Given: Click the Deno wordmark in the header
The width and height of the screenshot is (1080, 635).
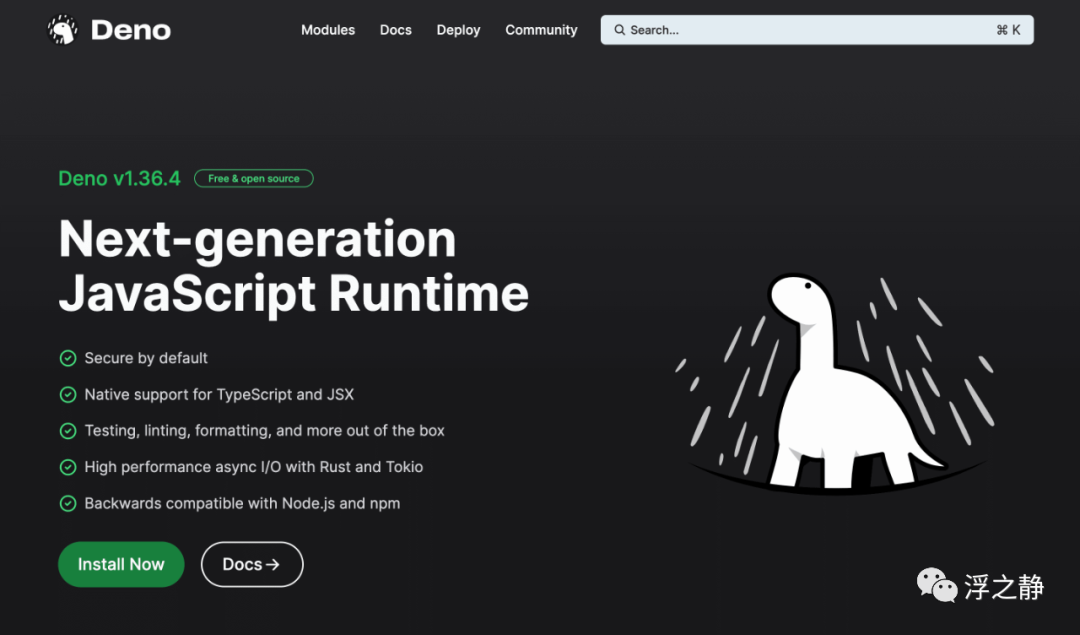Looking at the screenshot, I should point(131,30).
